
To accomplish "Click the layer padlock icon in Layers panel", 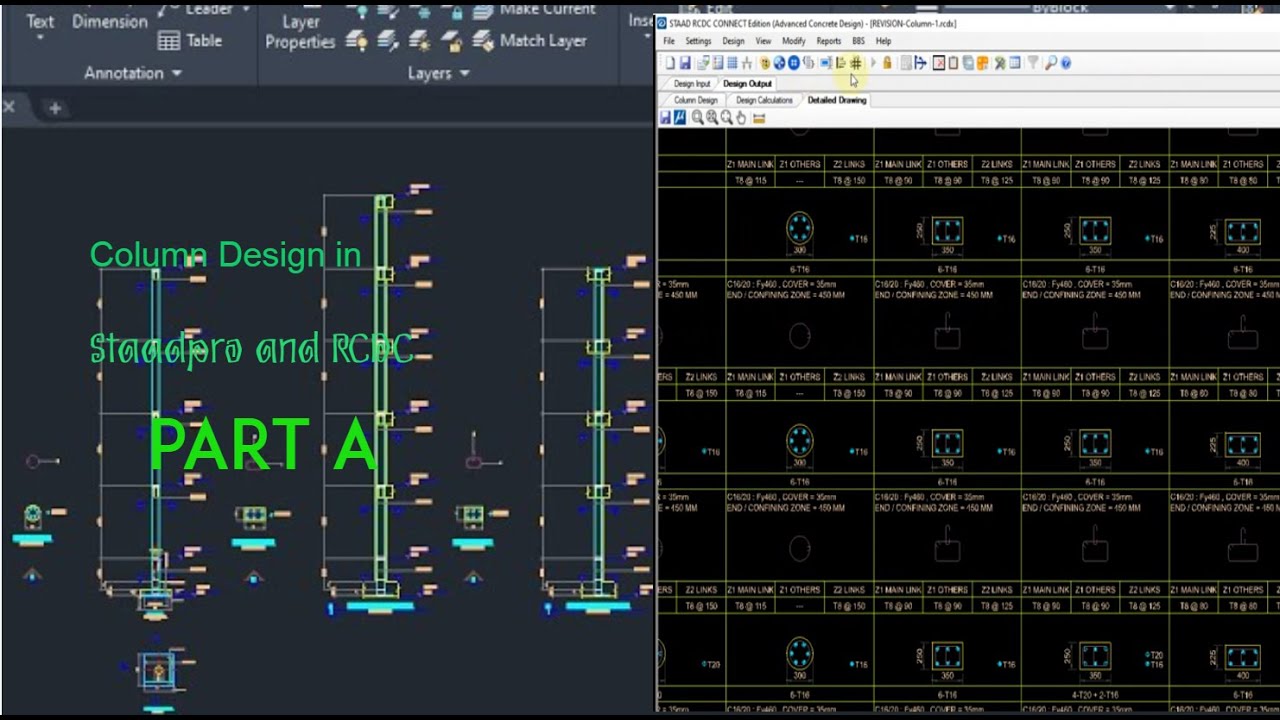I will click(451, 41).
